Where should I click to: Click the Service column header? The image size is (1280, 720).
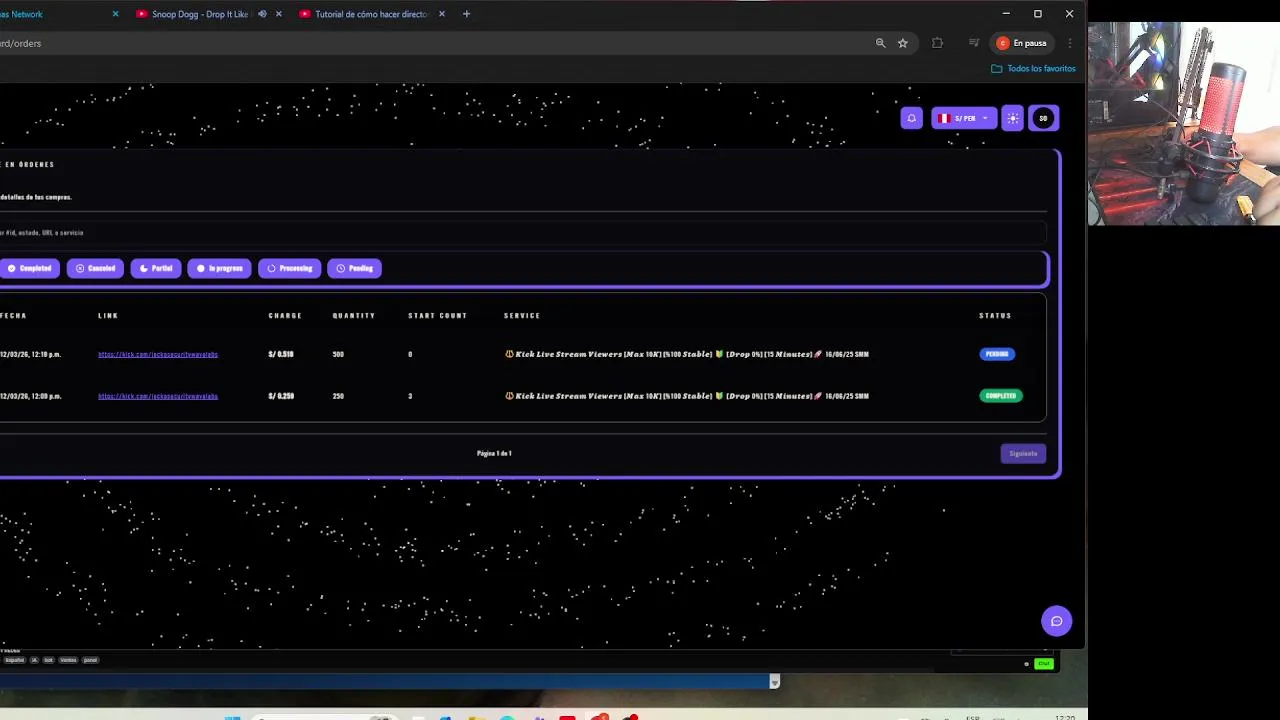pyautogui.click(x=522, y=315)
